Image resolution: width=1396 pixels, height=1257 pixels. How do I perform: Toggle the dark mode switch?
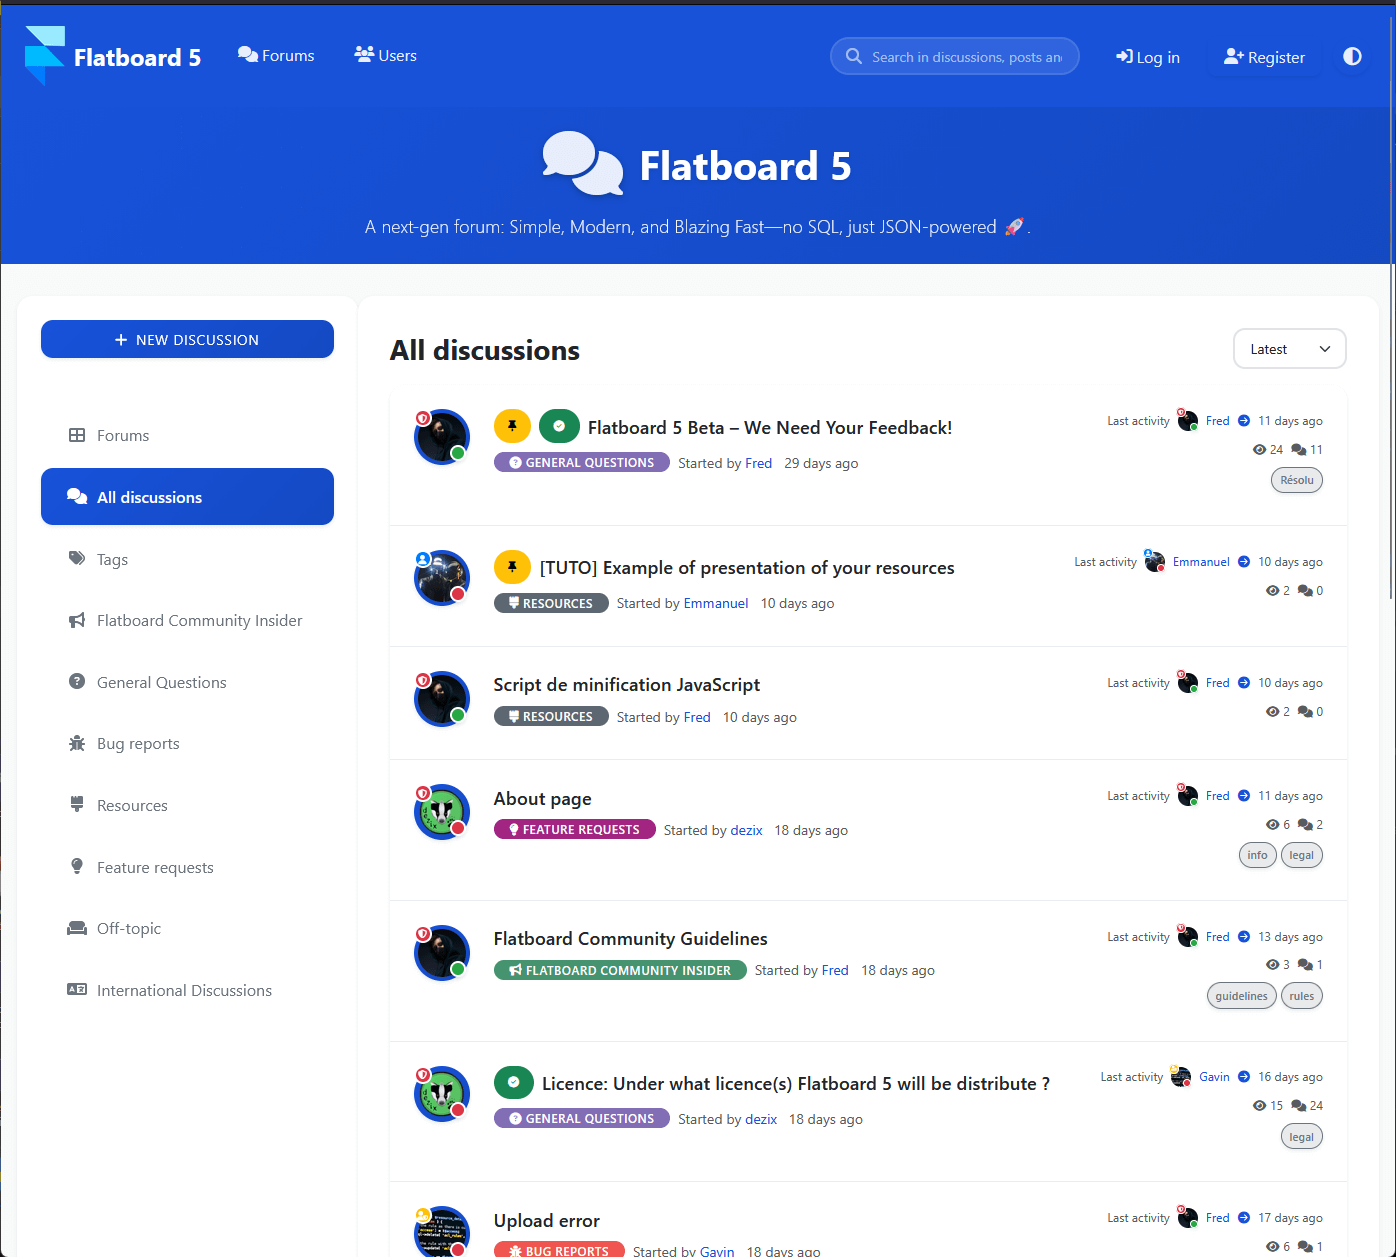tap(1352, 56)
